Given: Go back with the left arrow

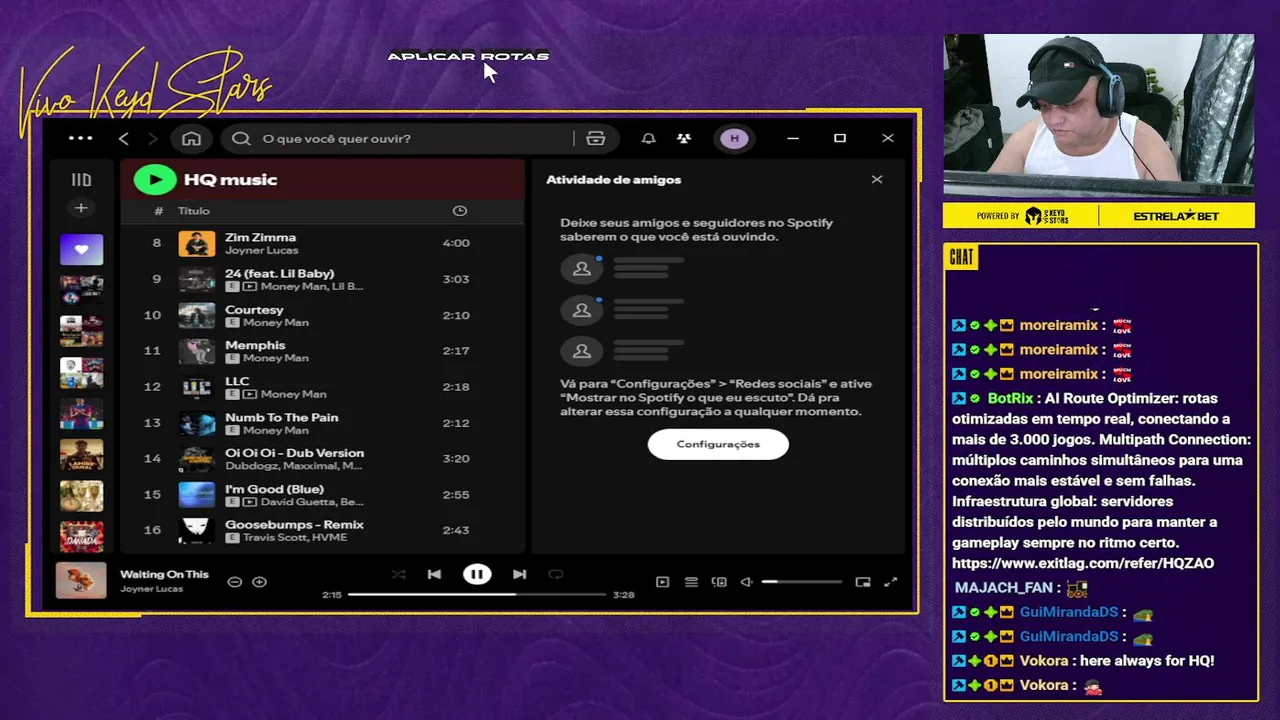Looking at the screenshot, I should pos(124,138).
